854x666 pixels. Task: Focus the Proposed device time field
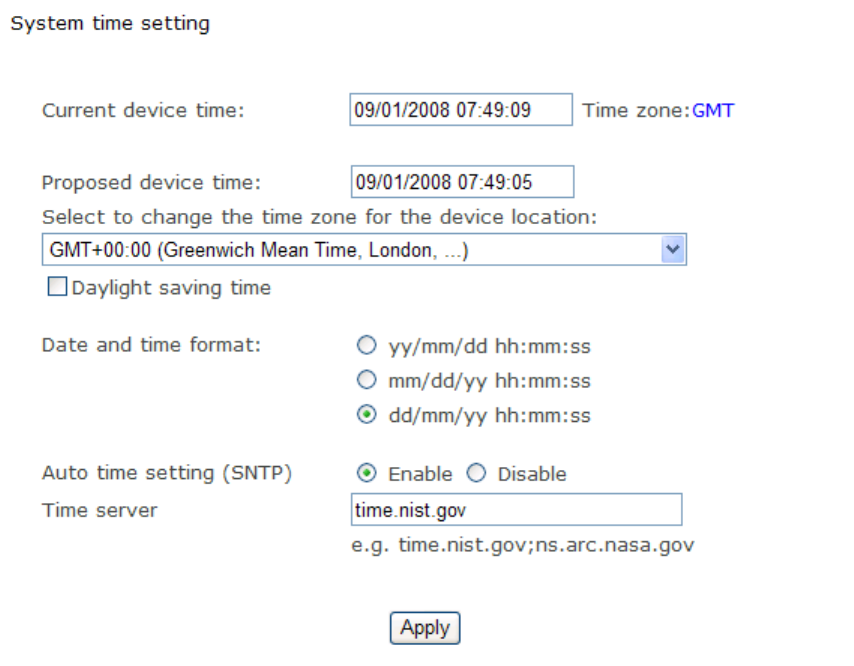(462, 182)
